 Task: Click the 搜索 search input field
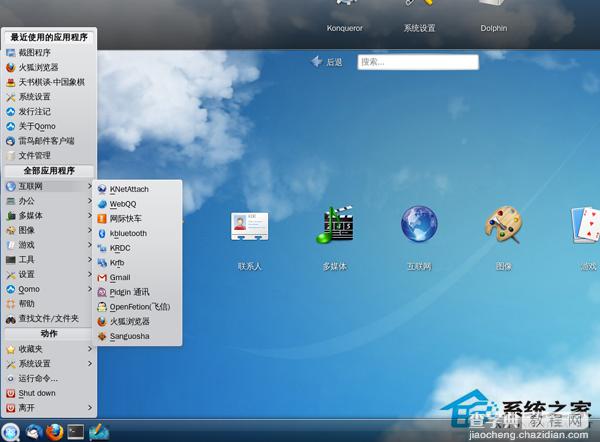coord(418,62)
